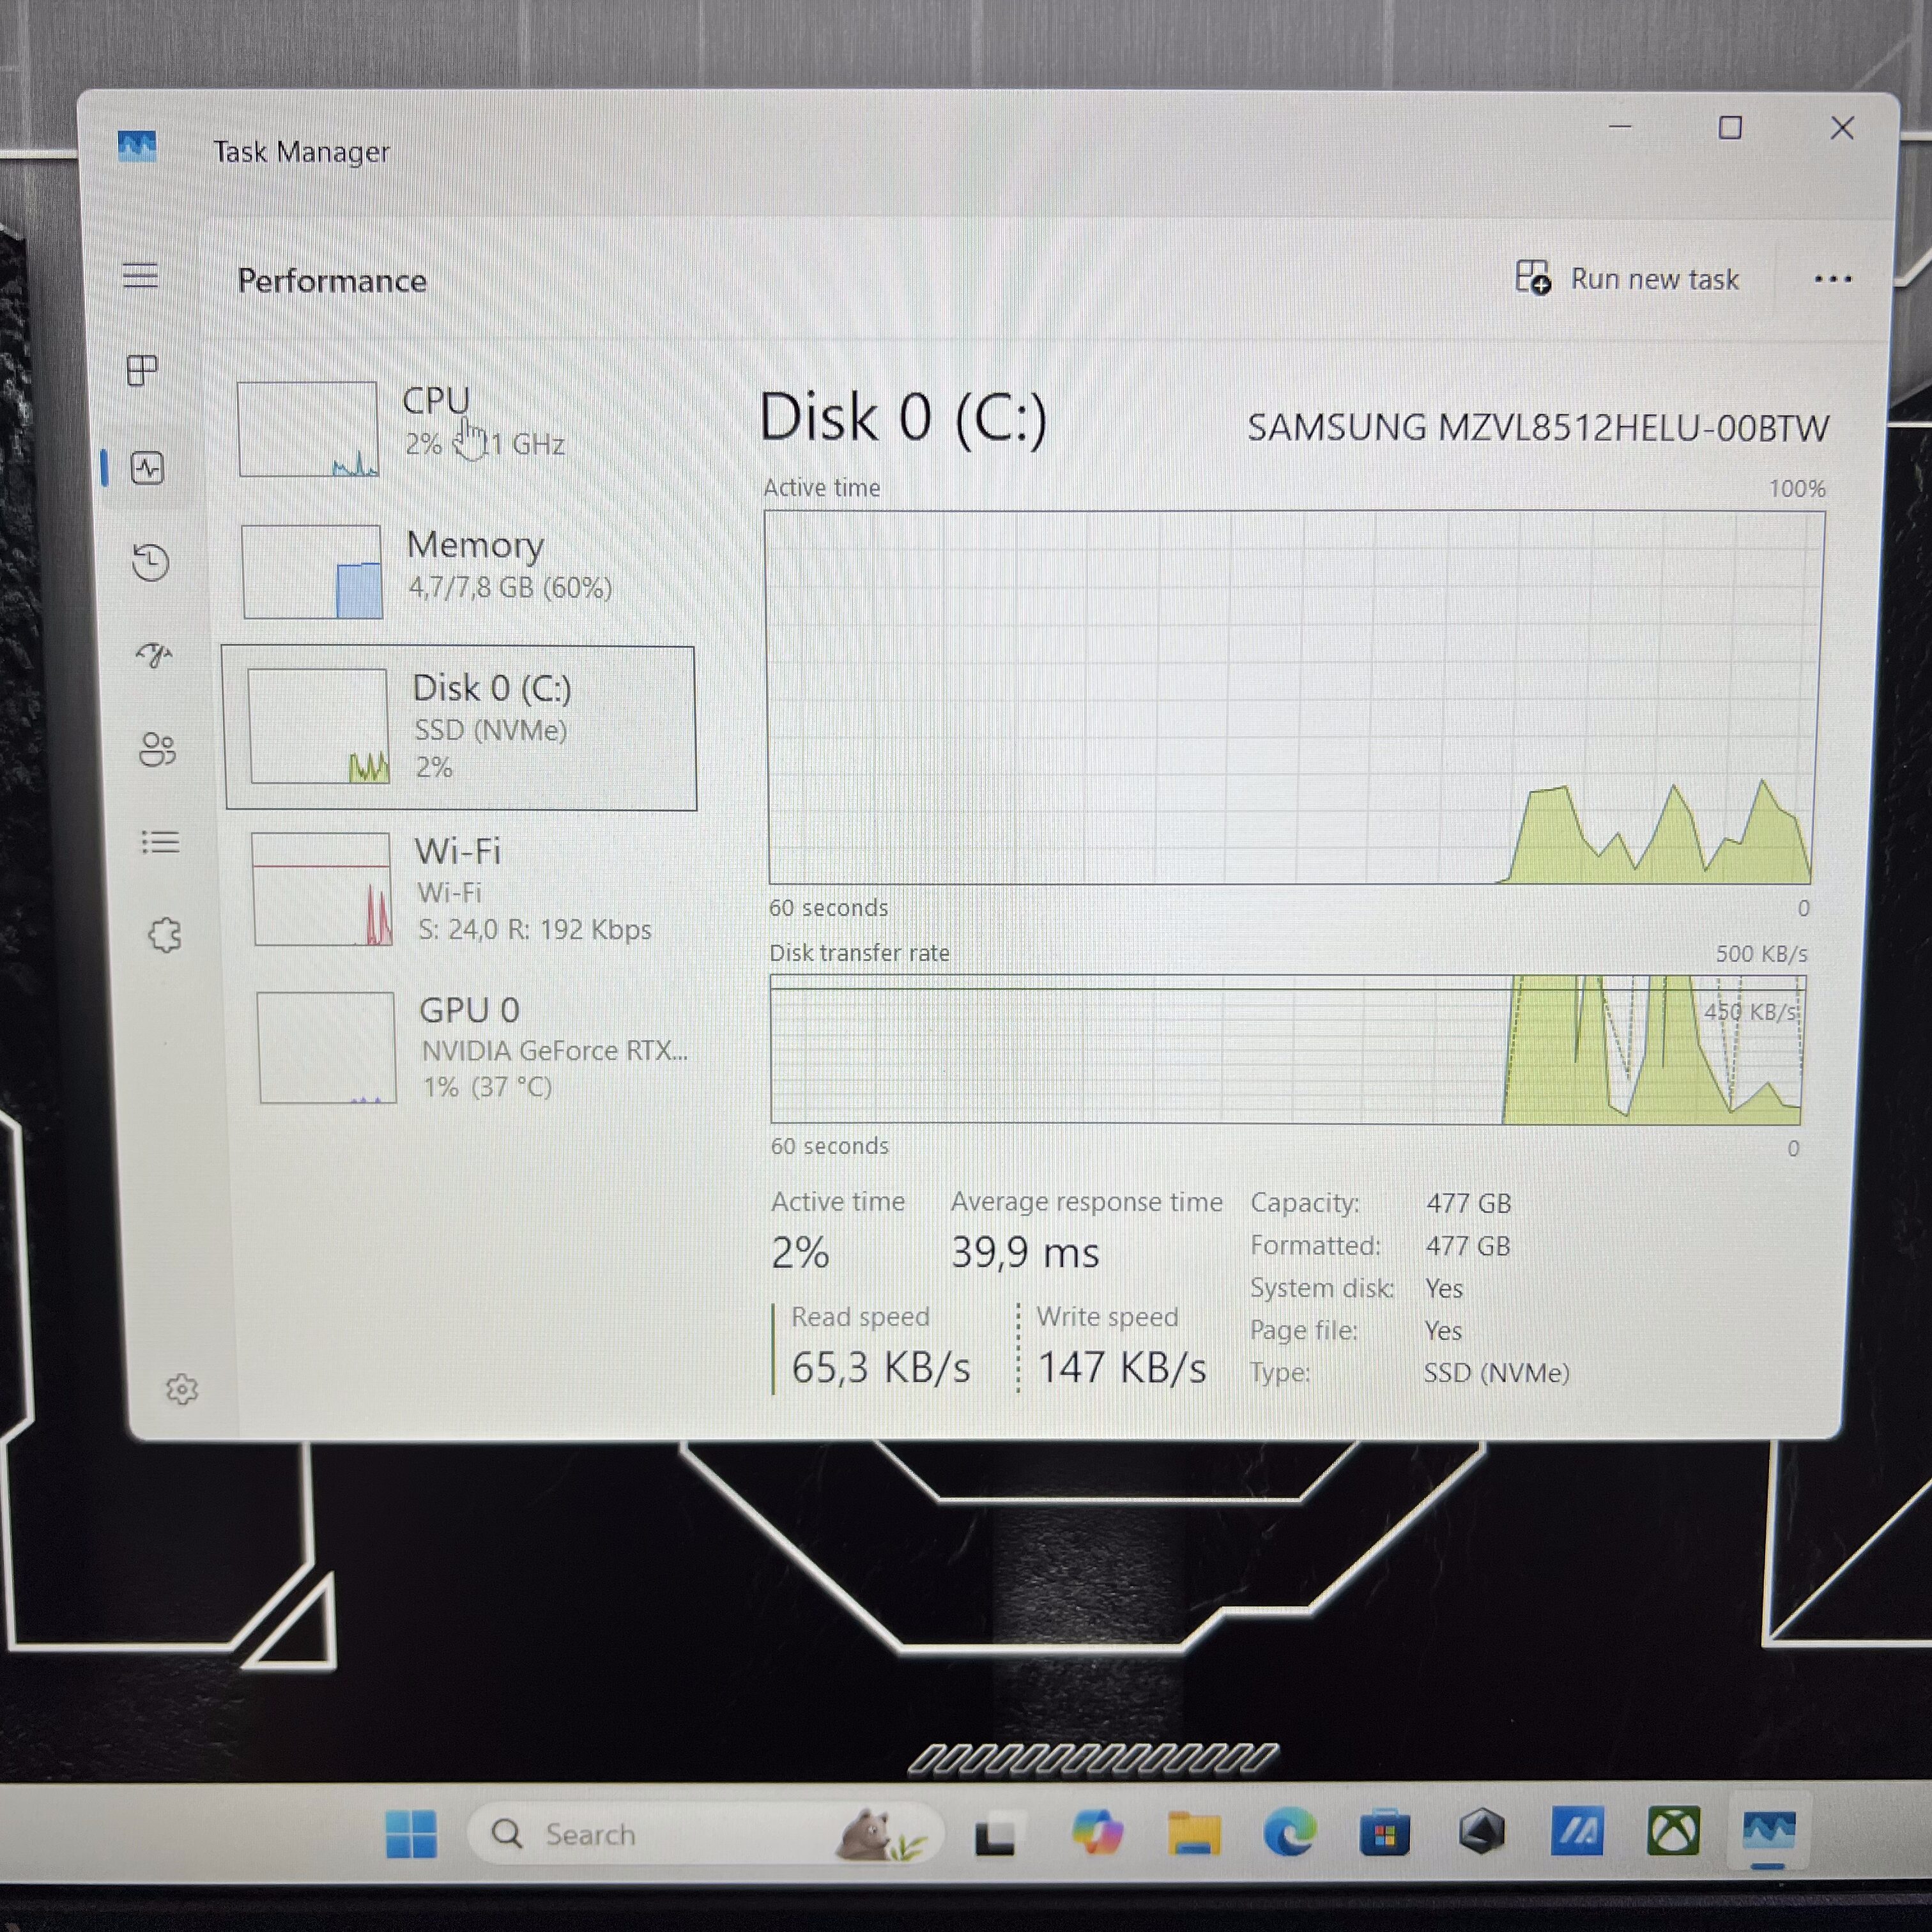1932x1932 pixels.
Task: Select the Performance page icon in sidebar
Action: [x=148, y=468]
